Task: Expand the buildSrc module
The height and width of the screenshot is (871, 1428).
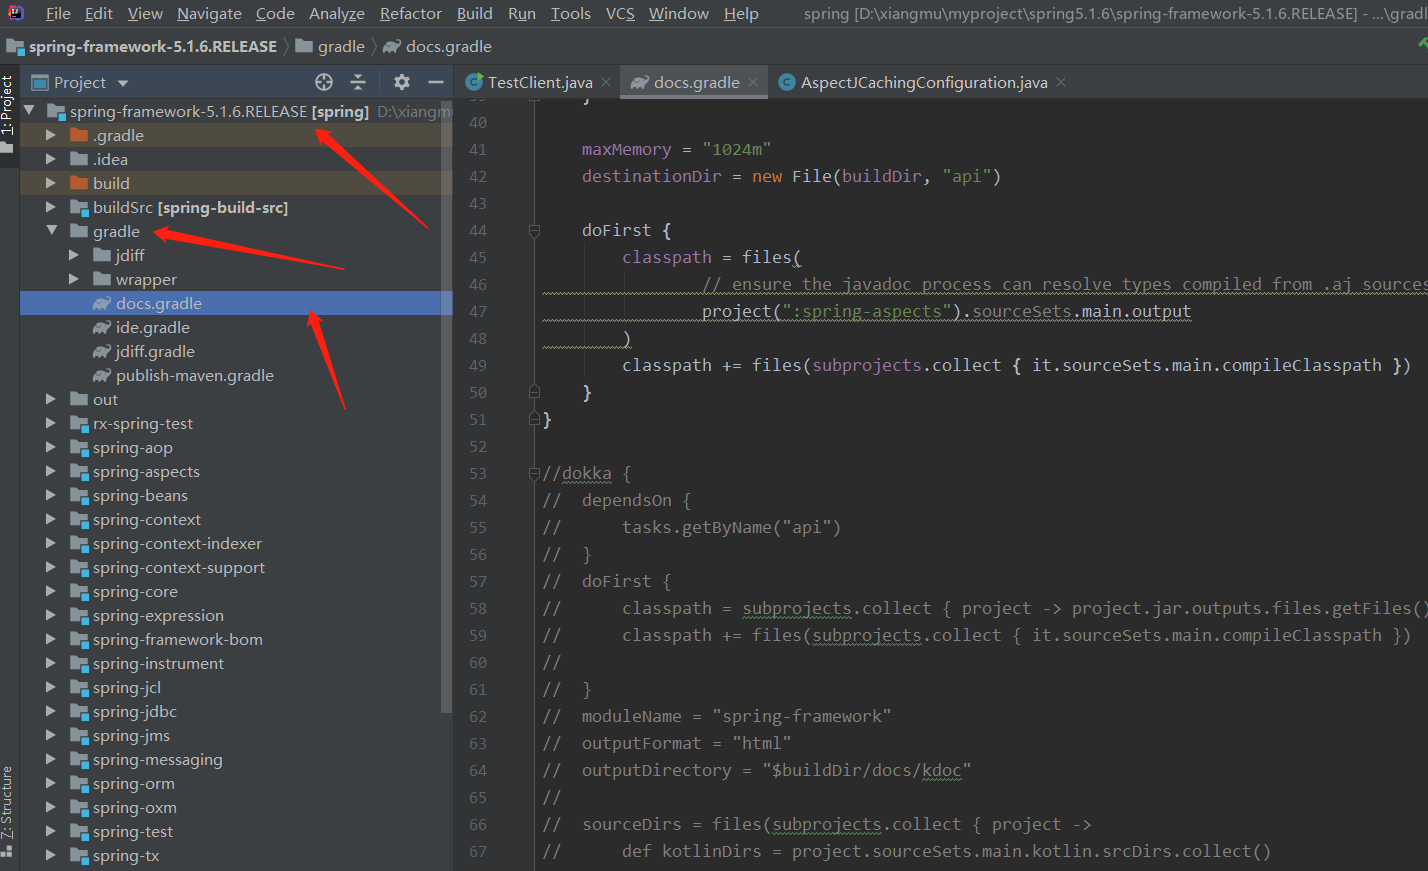Action: (51, 207)
